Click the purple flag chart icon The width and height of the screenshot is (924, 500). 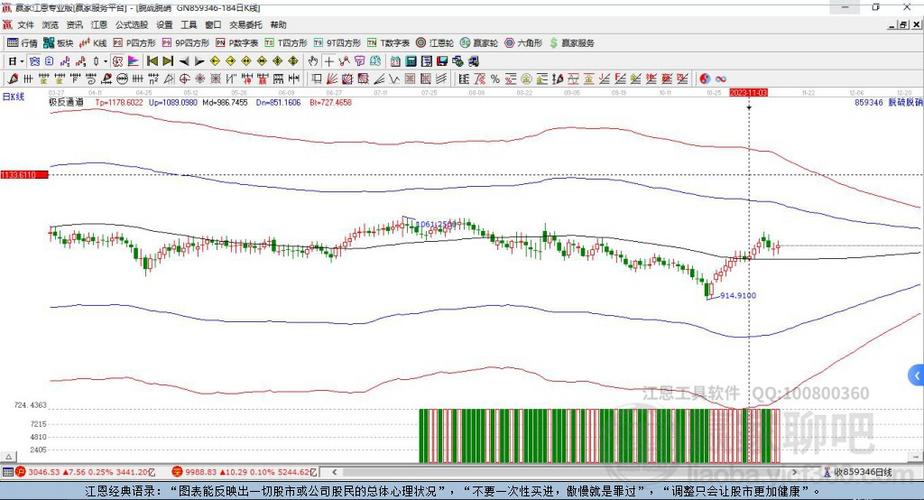133,61
